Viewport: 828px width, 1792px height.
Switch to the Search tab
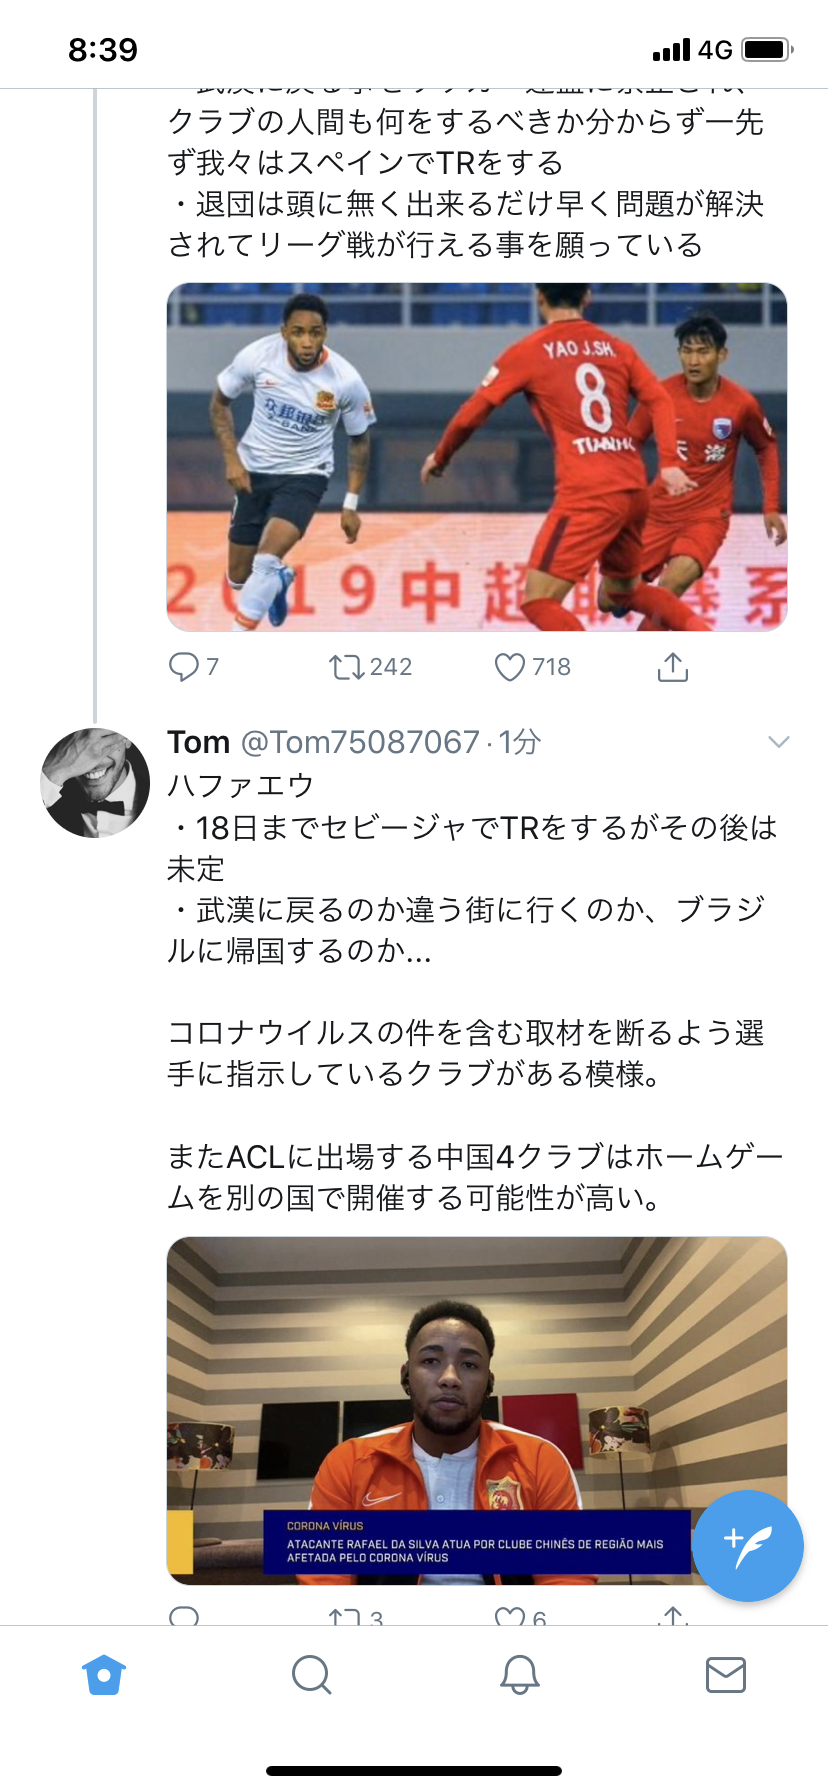[311, 1675]
